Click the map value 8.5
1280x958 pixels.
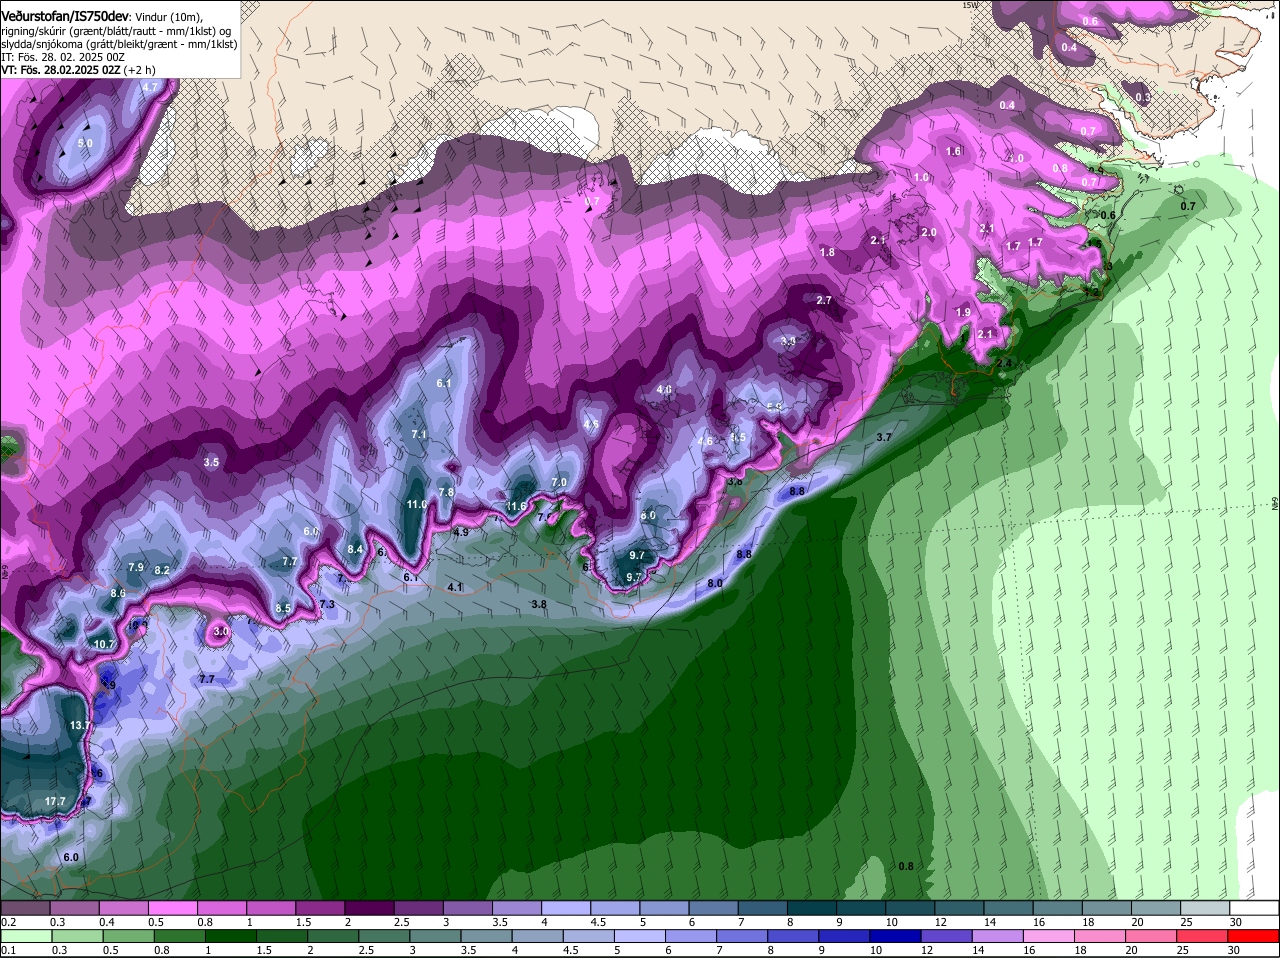point(283,608)
